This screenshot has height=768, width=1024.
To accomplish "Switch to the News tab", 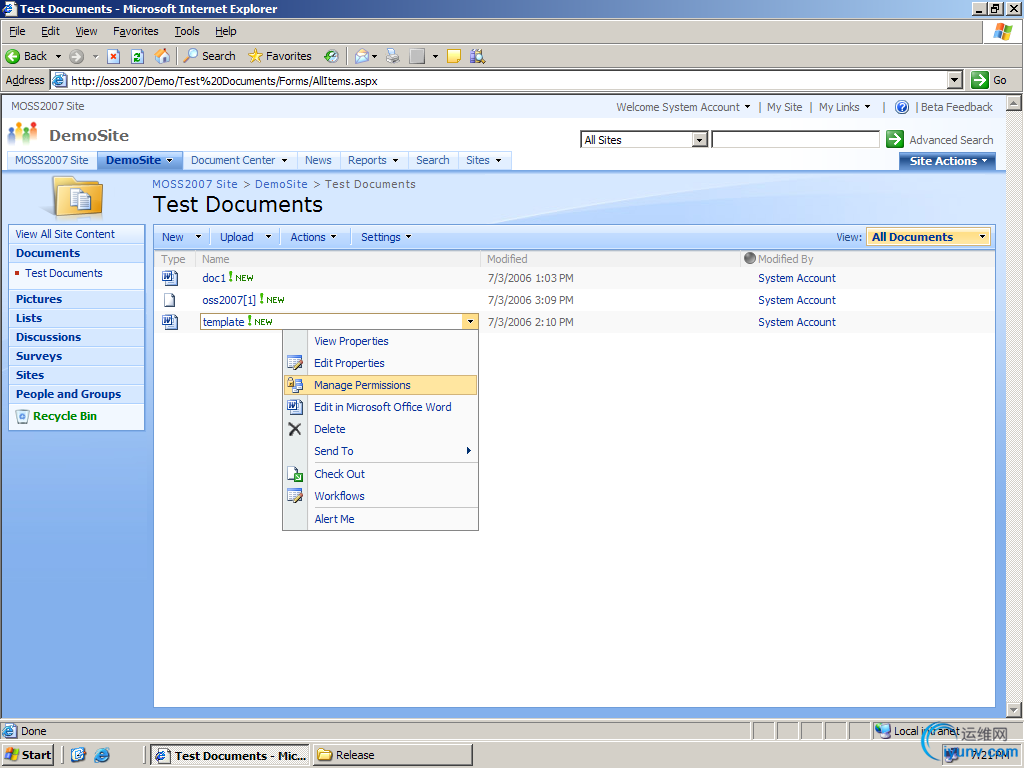I will (x=318, y=161).
